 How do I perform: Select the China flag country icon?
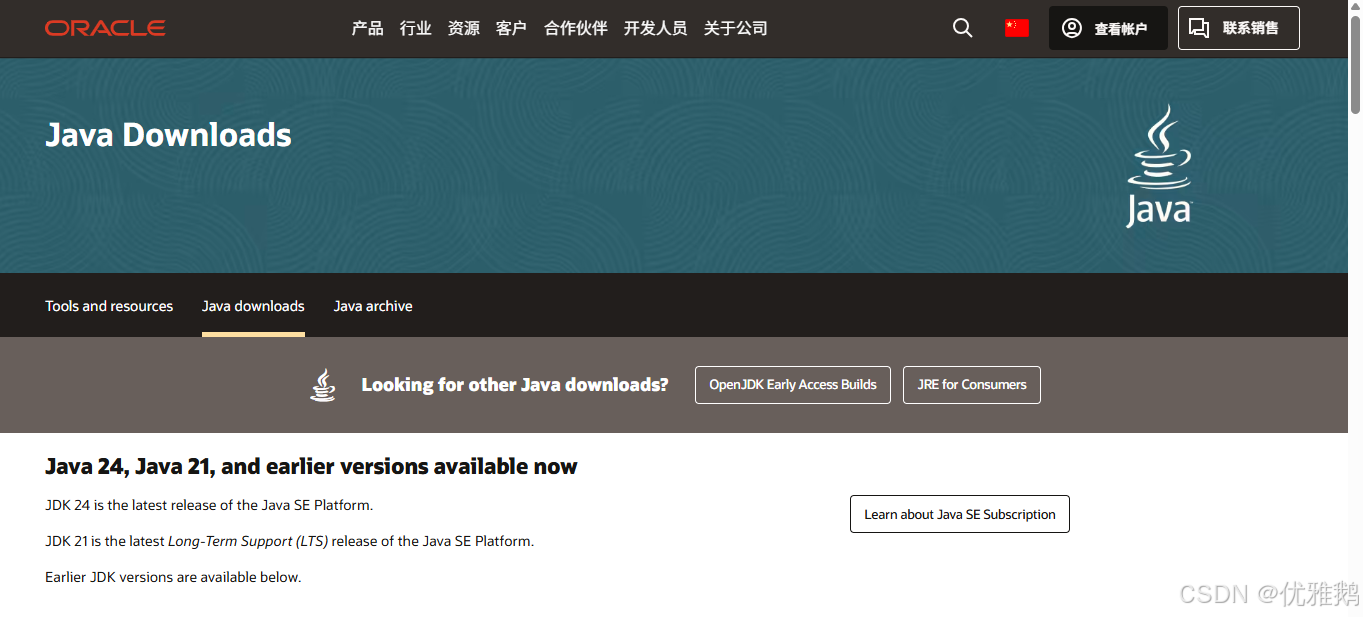click(1017, 28)
